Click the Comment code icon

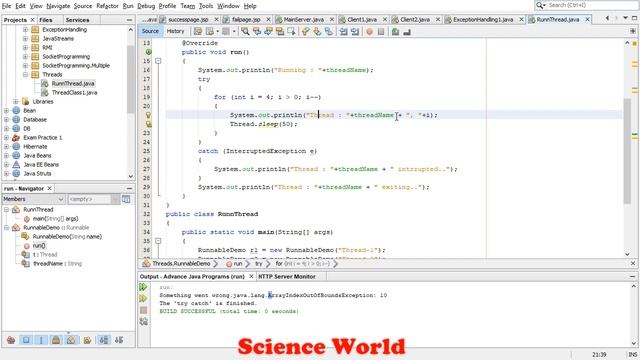[x=396, y=31]
